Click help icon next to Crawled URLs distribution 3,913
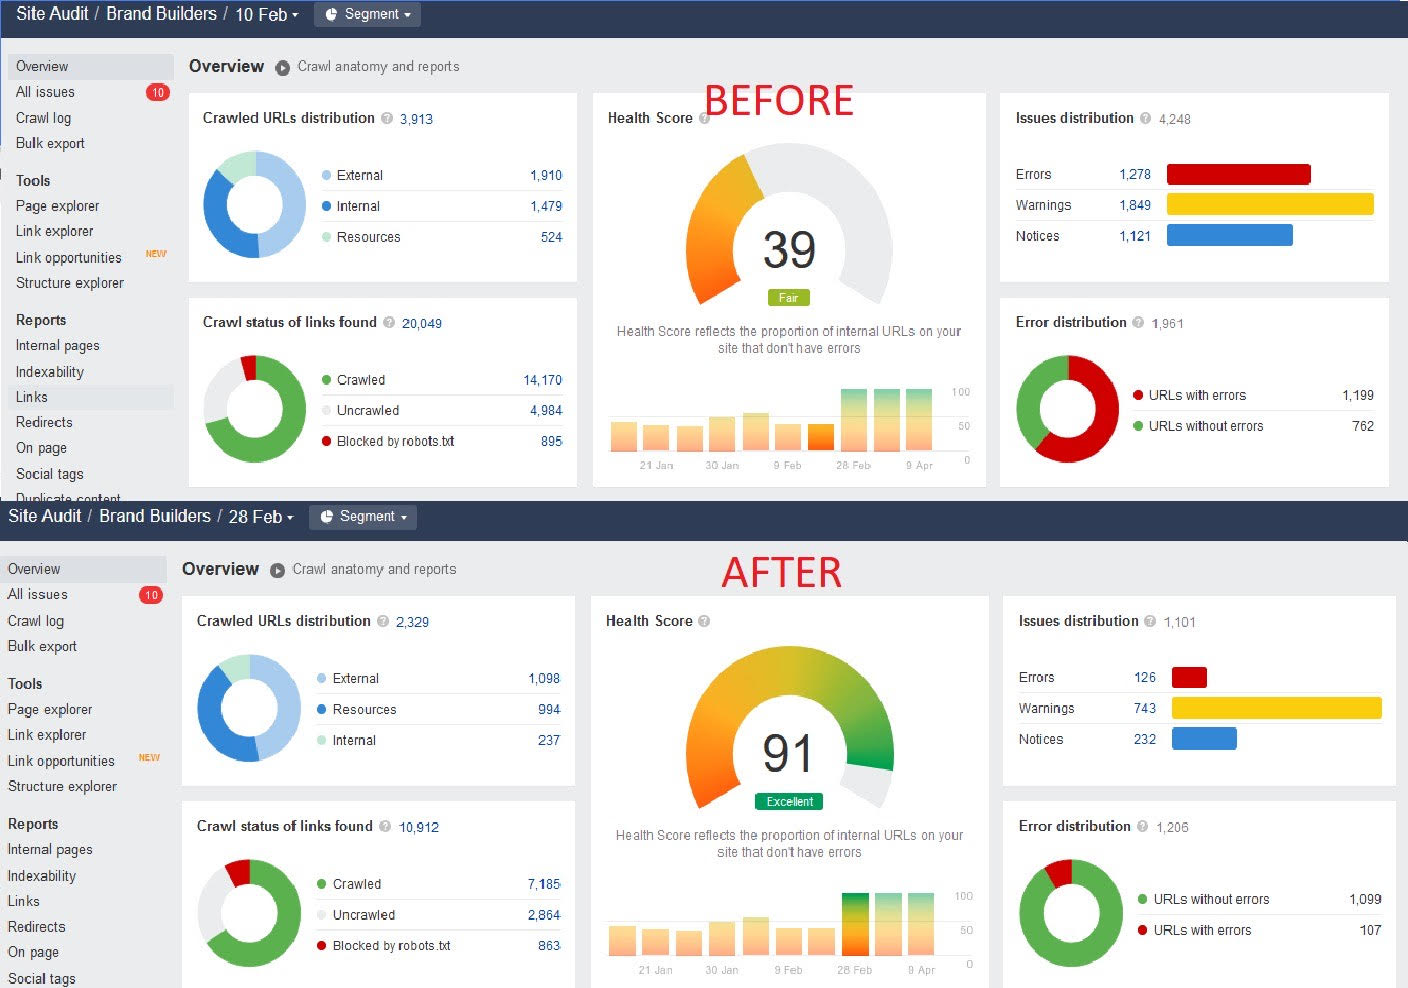 pos(387,118)
